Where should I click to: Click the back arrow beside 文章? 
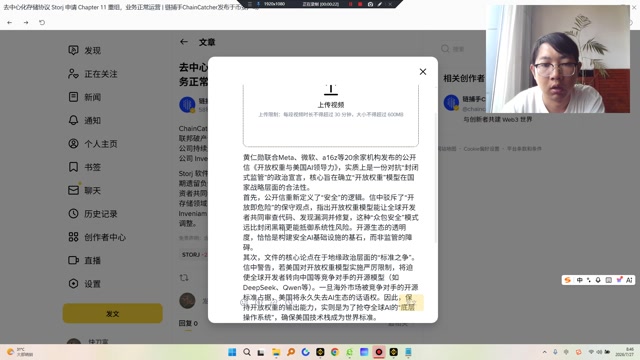(x=184, y=42)
